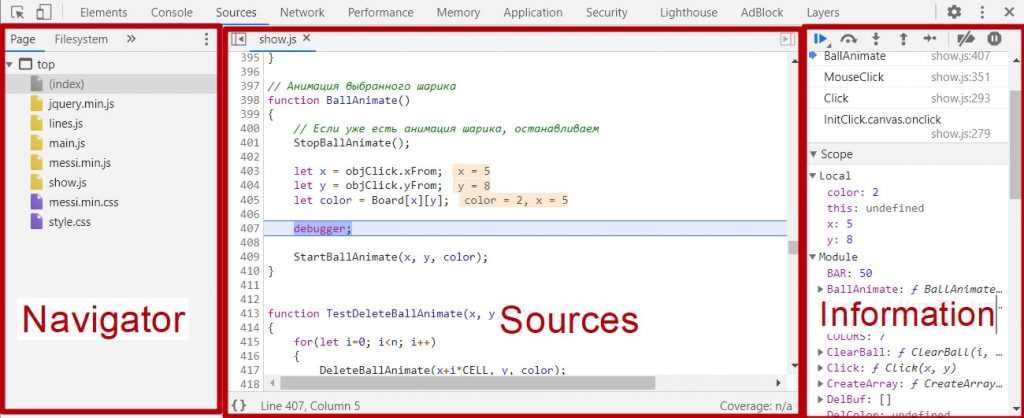Click the Inspect element picker icon
1024x418 pixels.
coord(18,12)
